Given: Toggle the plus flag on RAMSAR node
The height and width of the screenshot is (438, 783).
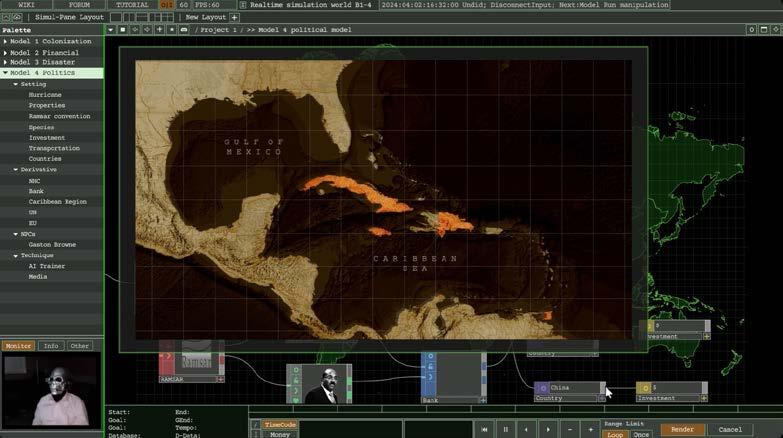Looking at the screenshot, I should coord(220,380).
